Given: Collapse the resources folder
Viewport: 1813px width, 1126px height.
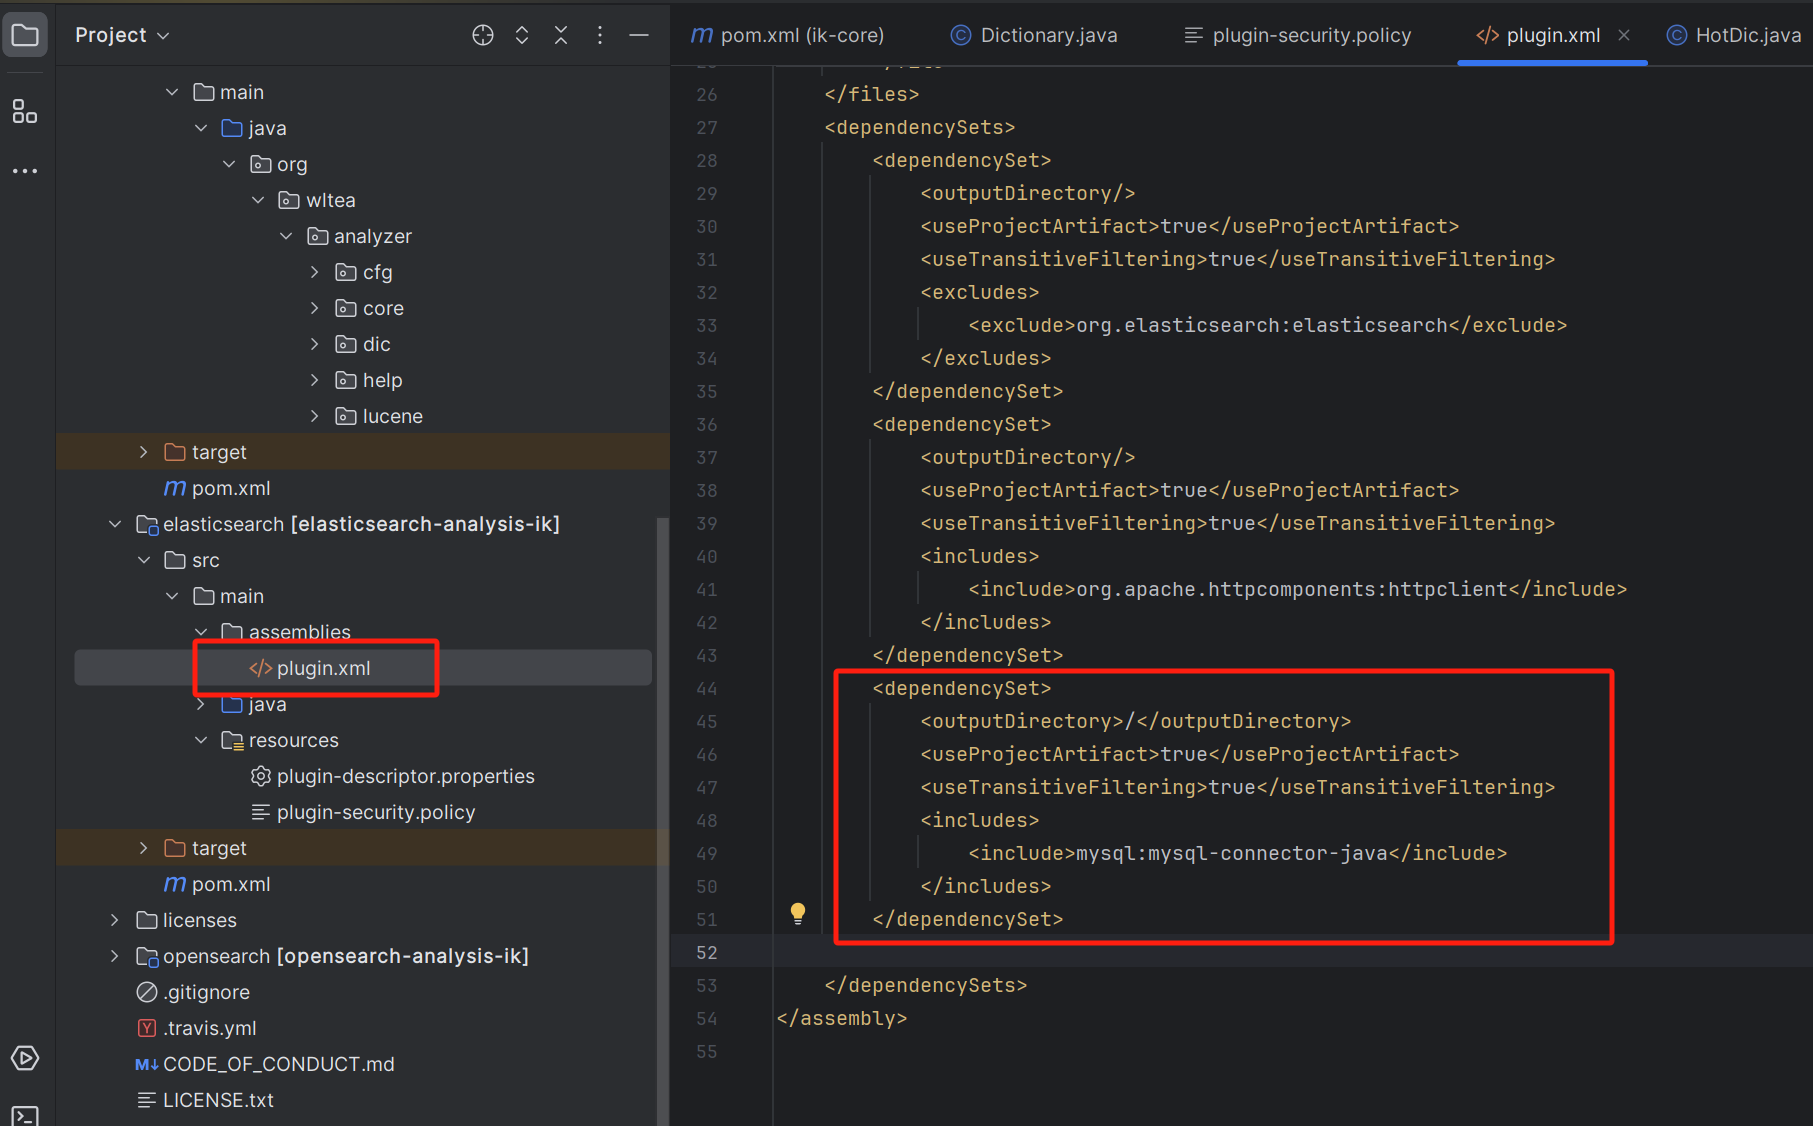Looking at the screenshot, I should [x=201, y=740].
